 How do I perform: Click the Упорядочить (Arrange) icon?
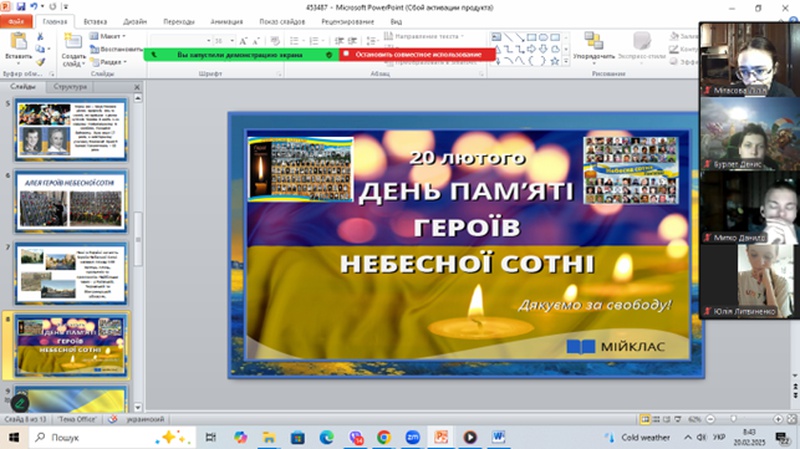click(593, 42)
